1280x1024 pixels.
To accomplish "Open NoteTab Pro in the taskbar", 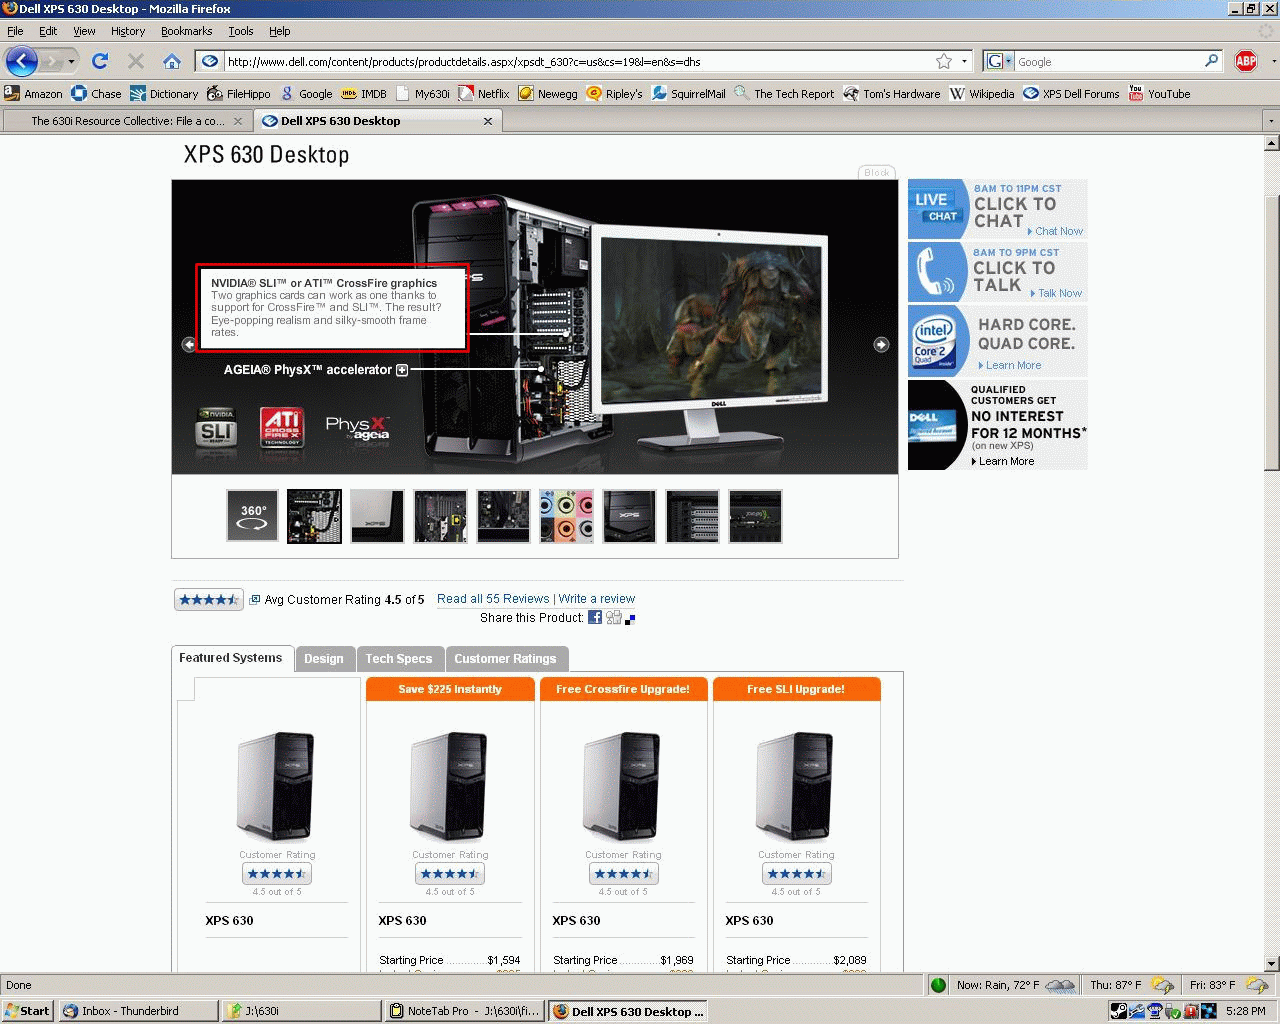I will coord(466,1011).
